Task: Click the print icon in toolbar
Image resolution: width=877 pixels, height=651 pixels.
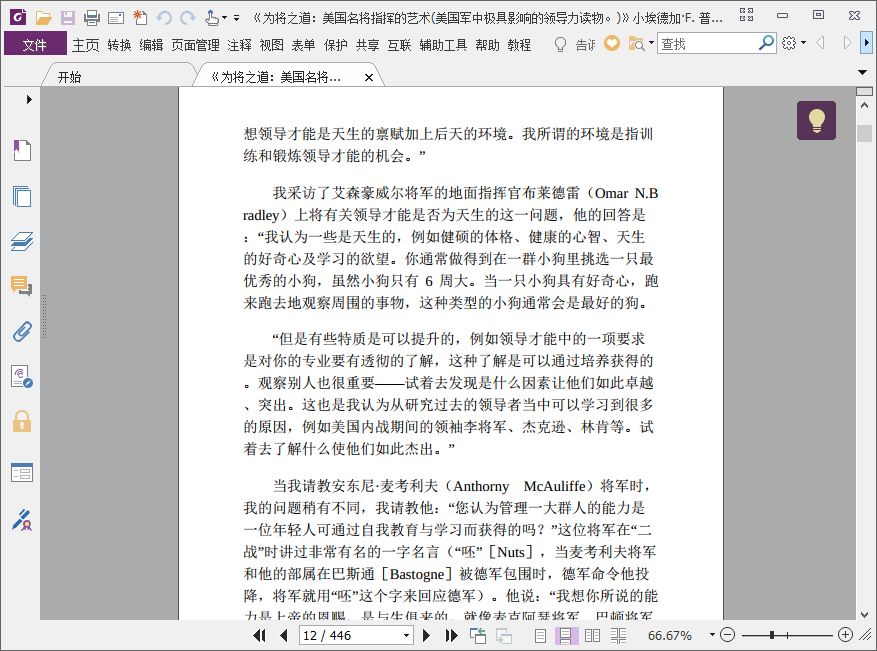Action: [92, 18]
